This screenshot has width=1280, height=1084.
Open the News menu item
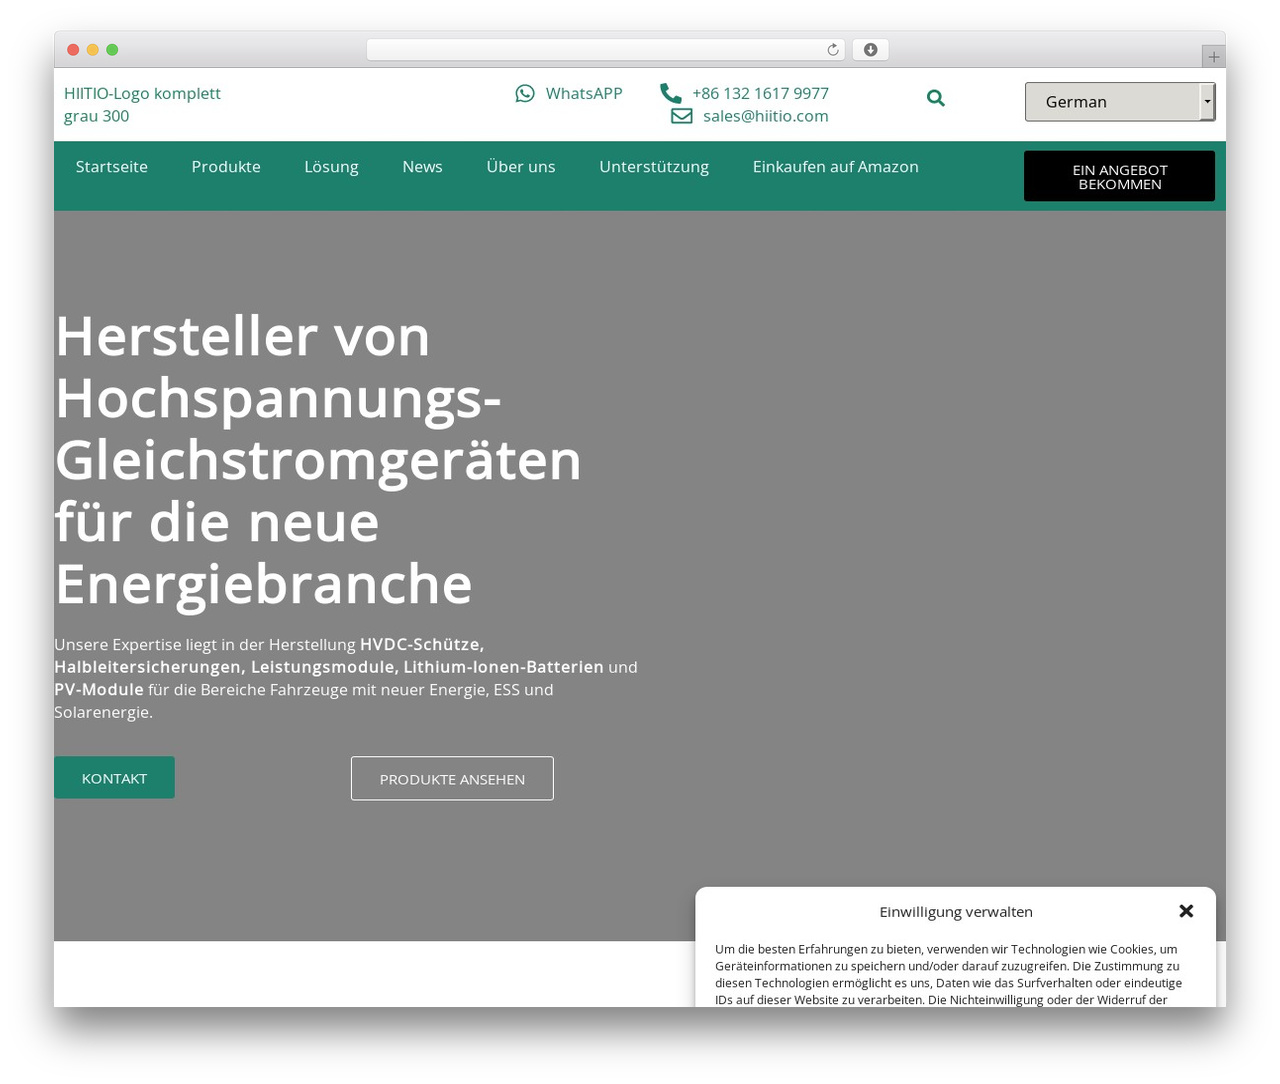422,167
